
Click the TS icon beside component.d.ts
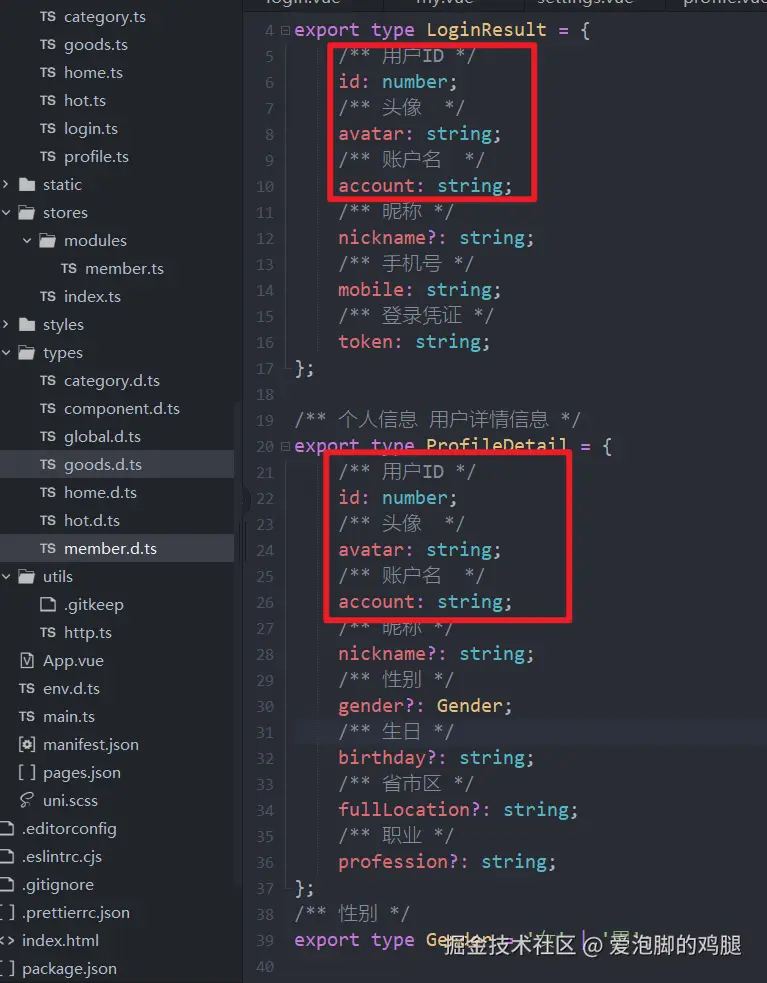(x=48, y=409)
